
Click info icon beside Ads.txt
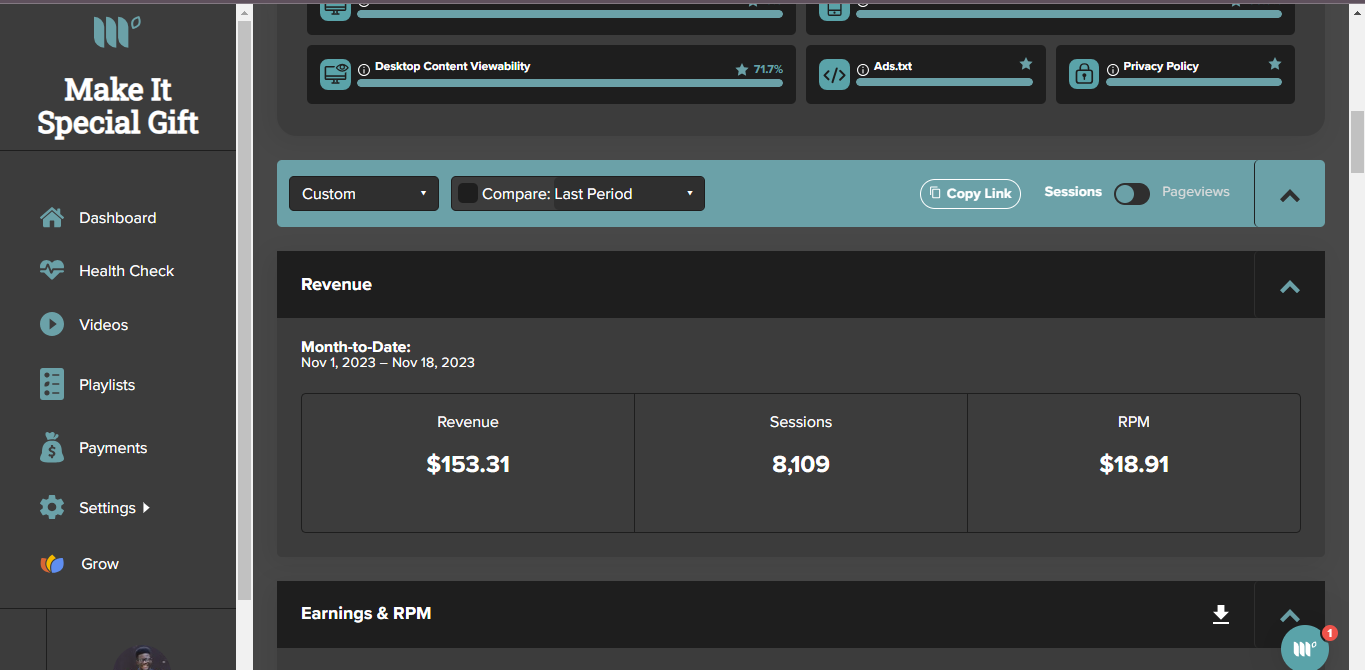863,70
